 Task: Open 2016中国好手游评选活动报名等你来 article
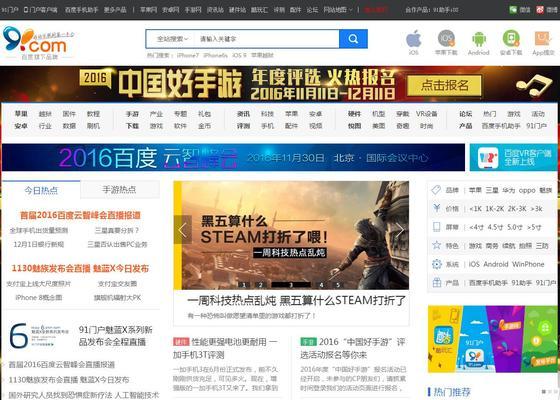click(x=353, y=348)
